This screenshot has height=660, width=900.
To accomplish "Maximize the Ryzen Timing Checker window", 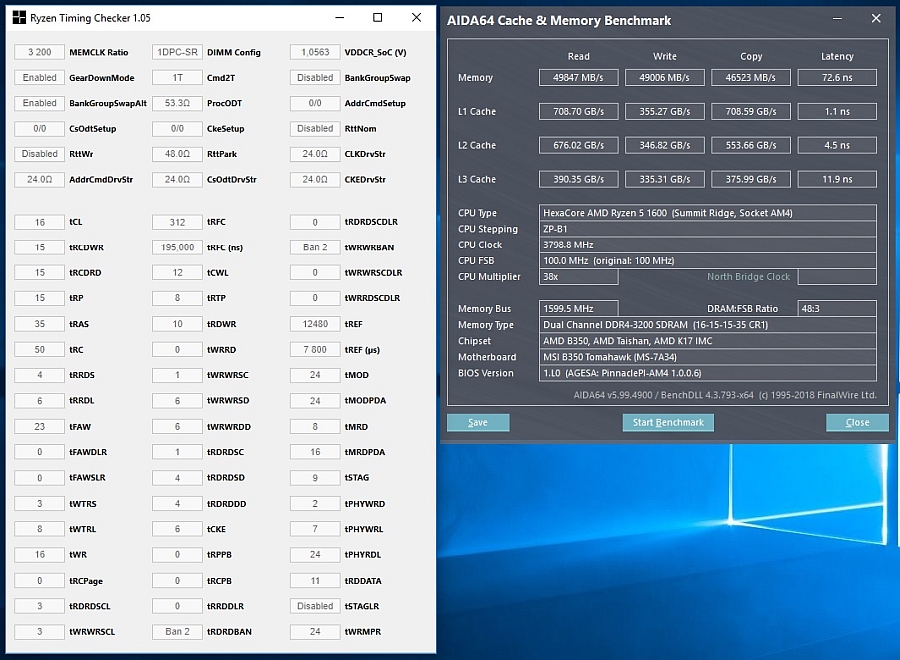I will pyautogui.click(x=378, y=18).
